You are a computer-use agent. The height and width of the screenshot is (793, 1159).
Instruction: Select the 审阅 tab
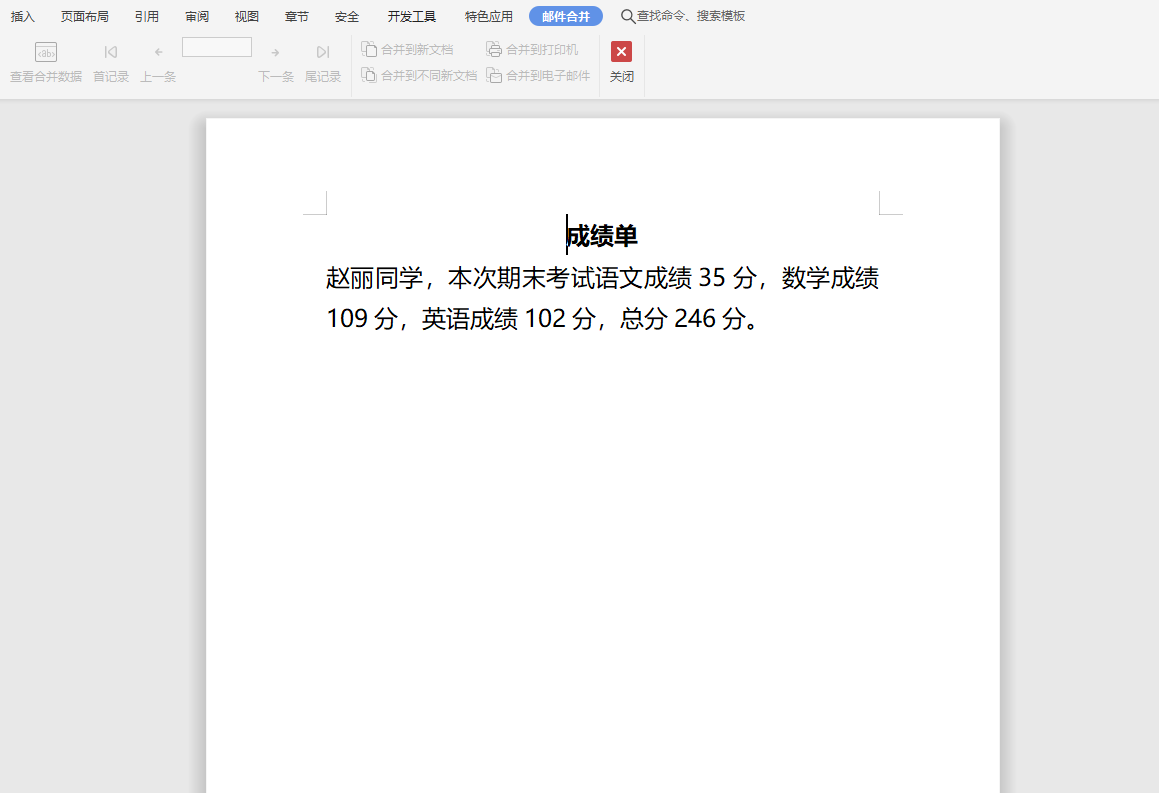(197, 16)
